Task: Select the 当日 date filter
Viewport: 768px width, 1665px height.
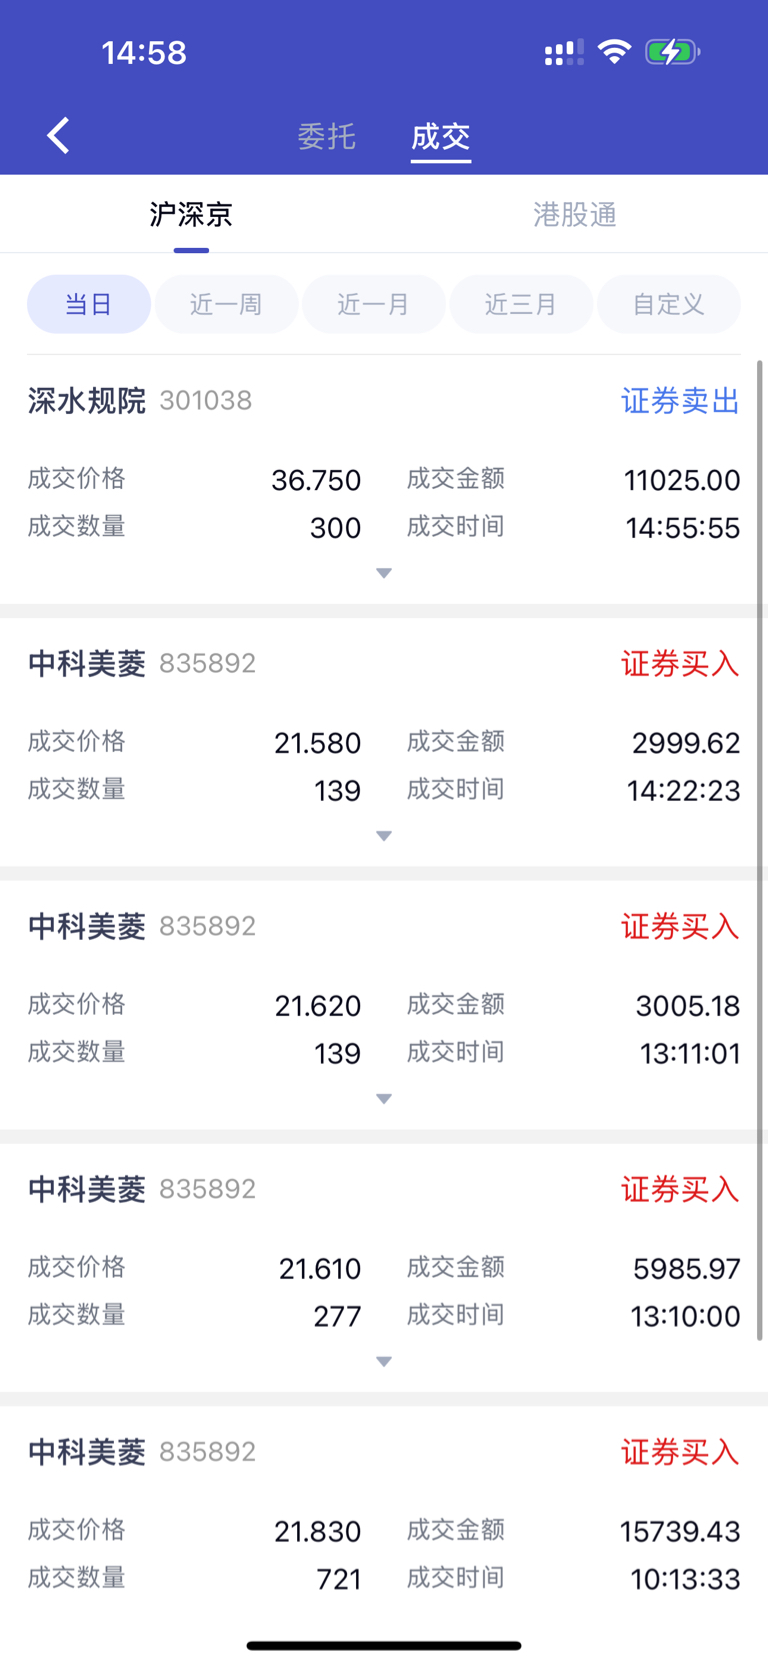Action: click(89, 304)
